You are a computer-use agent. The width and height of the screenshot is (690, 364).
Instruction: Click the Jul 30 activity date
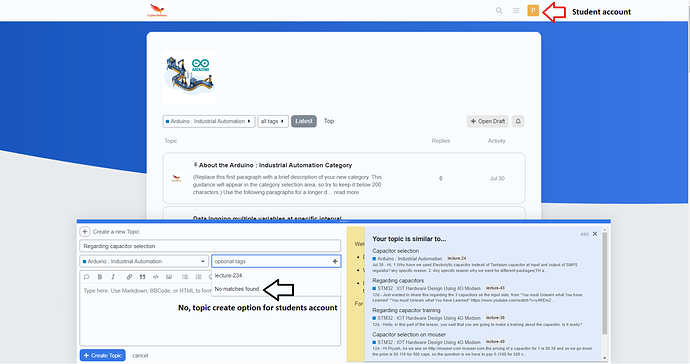click(x=497, y=178)
